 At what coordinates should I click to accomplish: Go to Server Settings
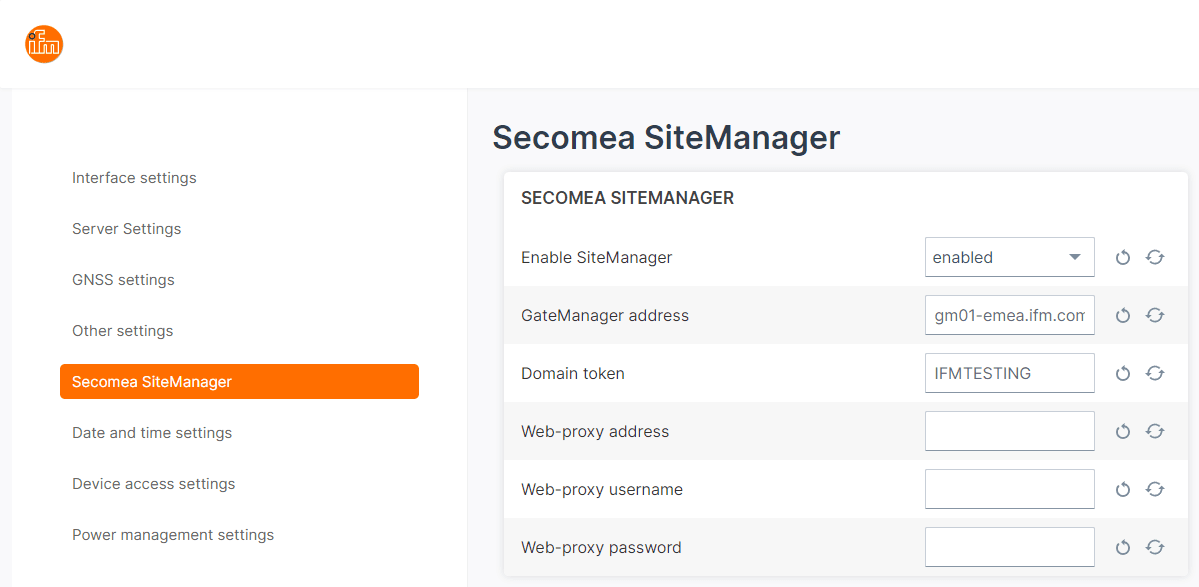[126, 229]
